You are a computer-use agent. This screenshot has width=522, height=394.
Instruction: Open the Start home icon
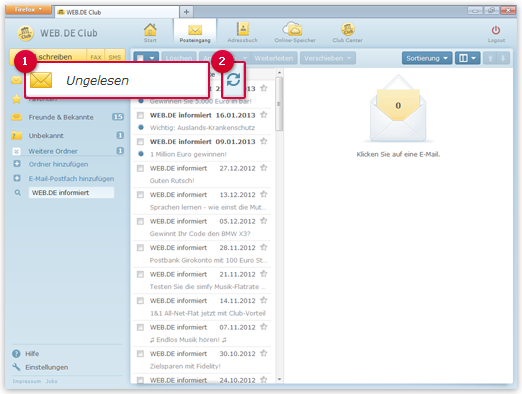(150, 33)
